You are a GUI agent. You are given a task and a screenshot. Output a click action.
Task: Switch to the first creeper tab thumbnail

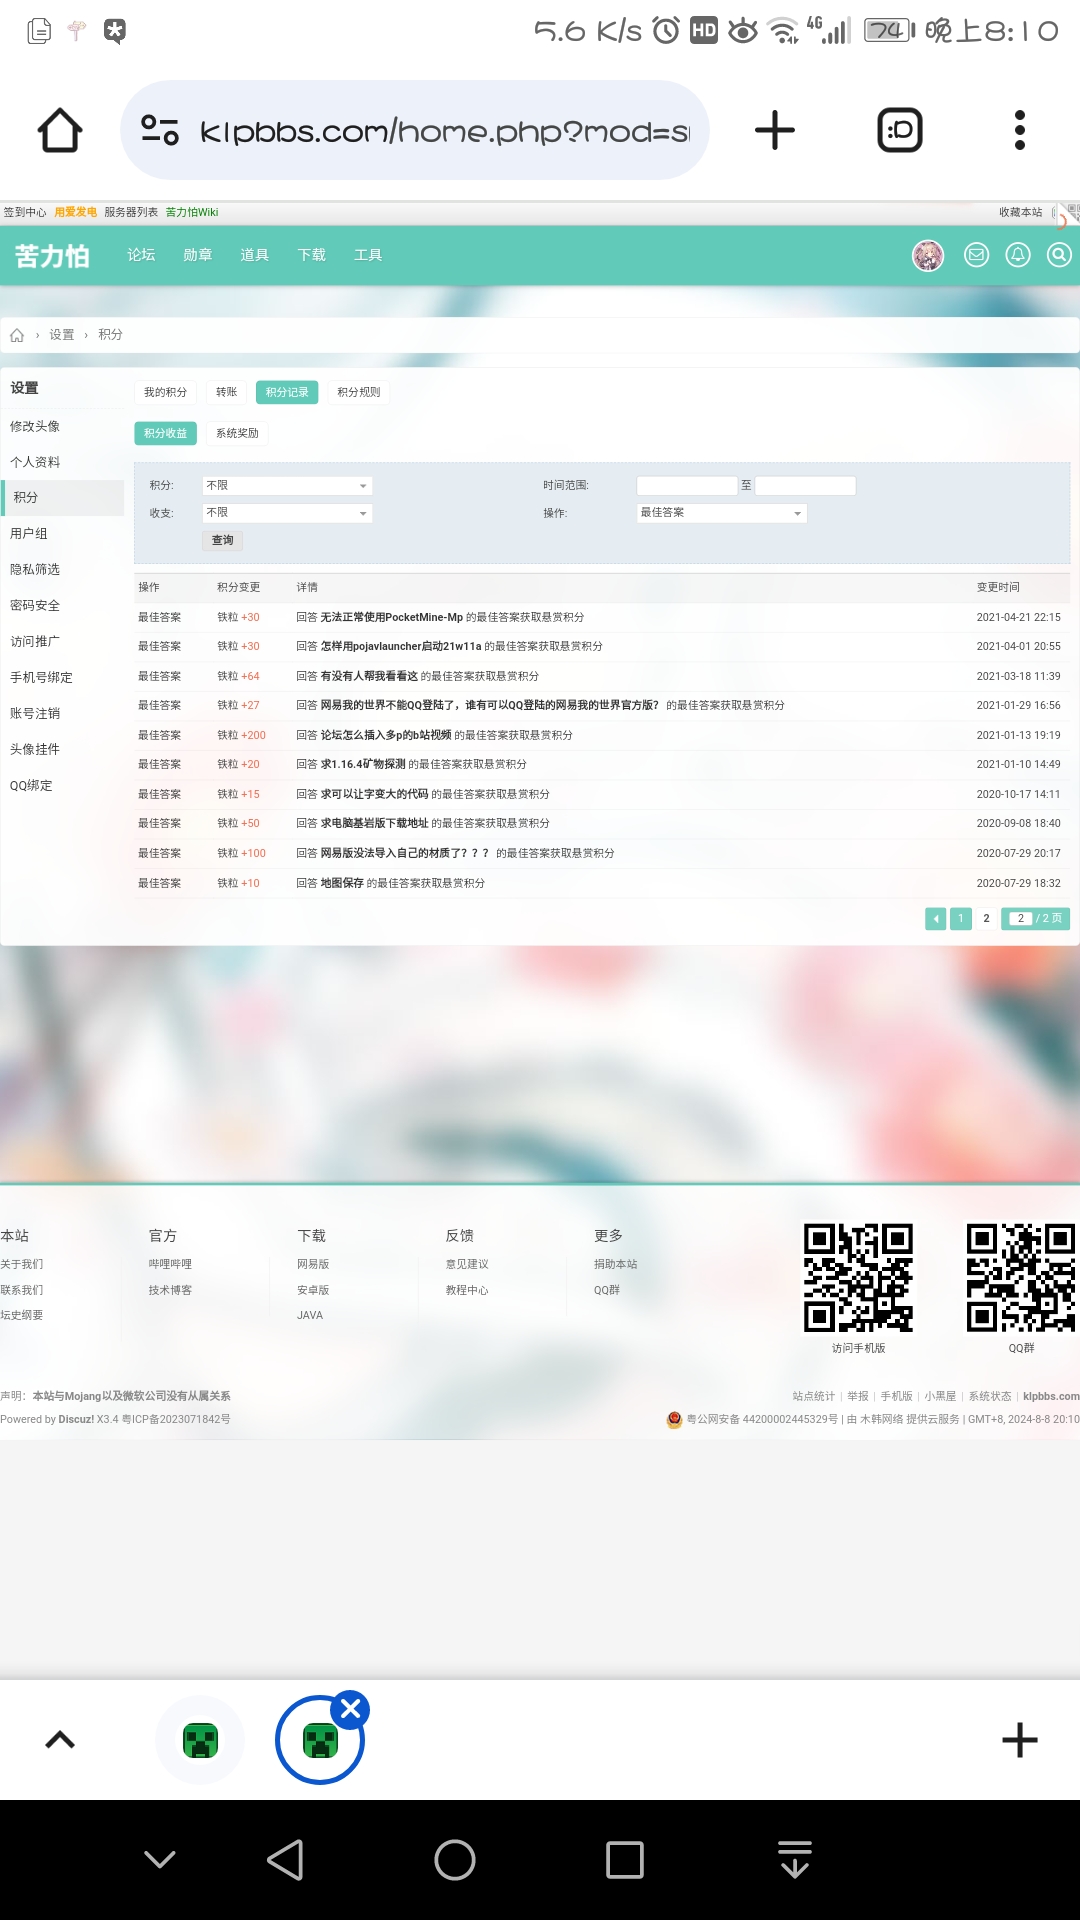click(x=201, y=1740)
